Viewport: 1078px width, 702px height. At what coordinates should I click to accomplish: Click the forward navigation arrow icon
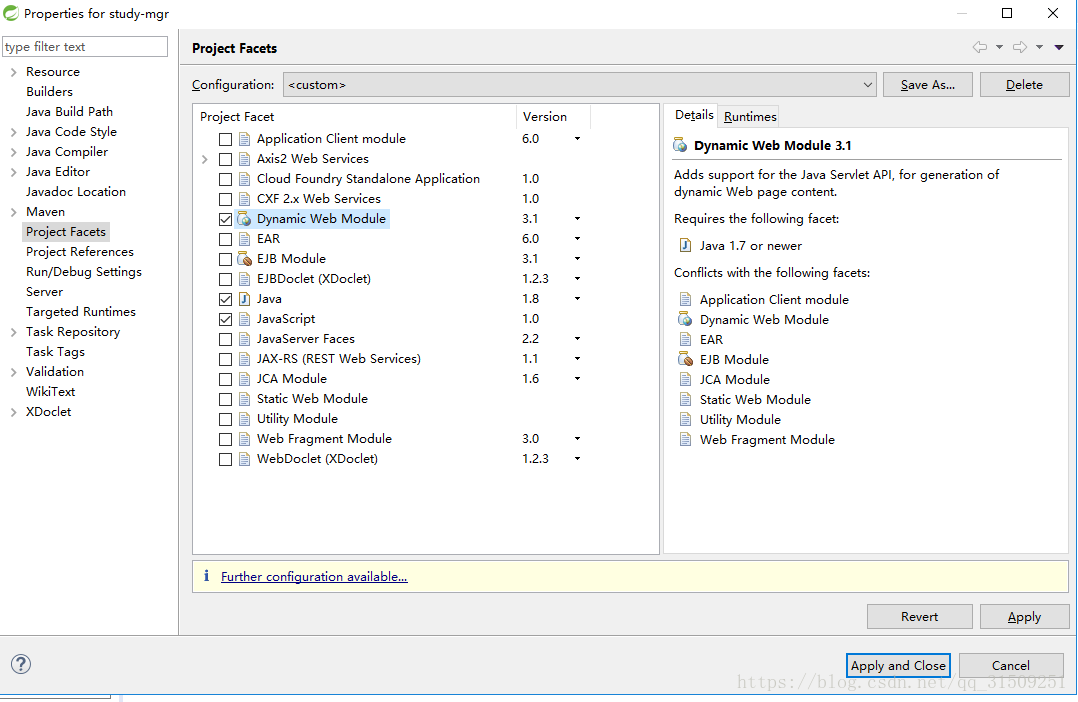(x=1020, y=47)
